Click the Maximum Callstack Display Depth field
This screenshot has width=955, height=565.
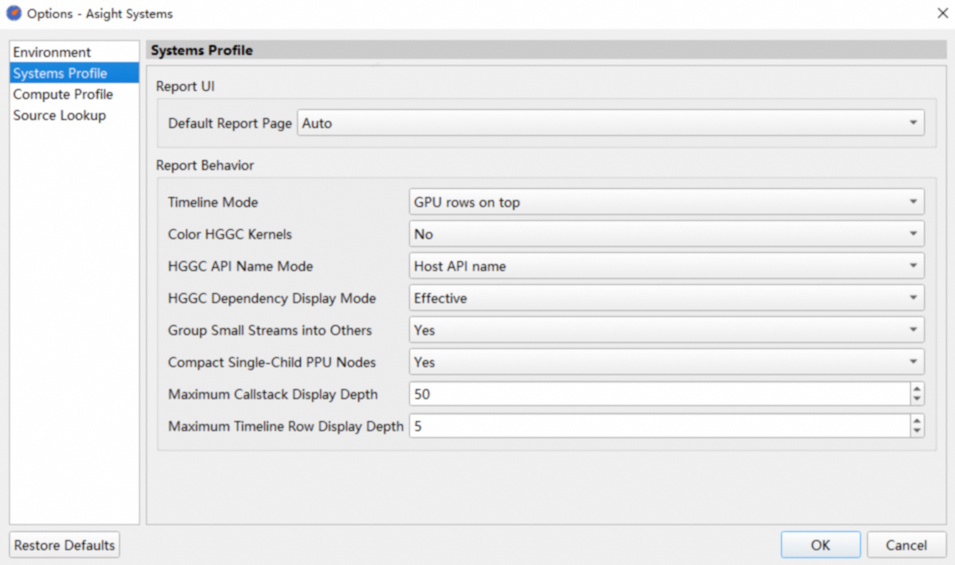[660, 394]
